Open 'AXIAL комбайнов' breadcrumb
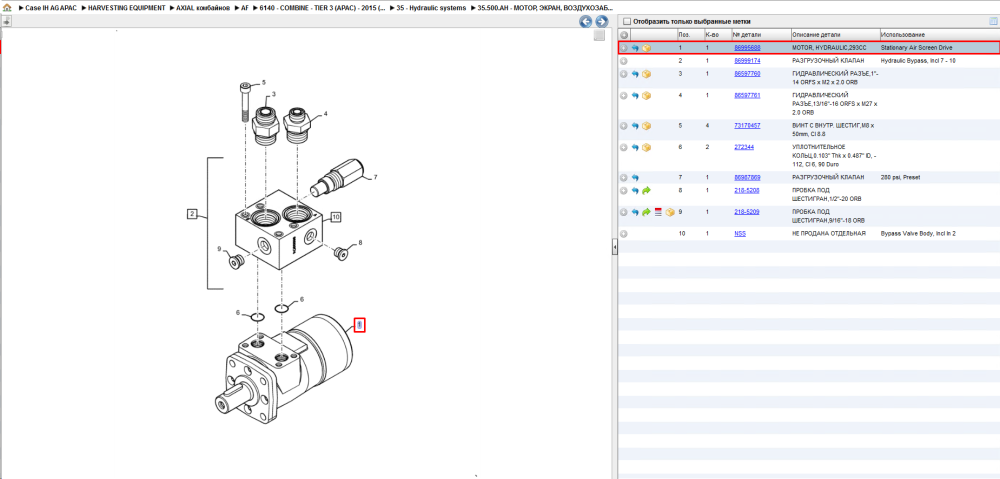This screenshot has height=479, width=1000. [203, 8]
